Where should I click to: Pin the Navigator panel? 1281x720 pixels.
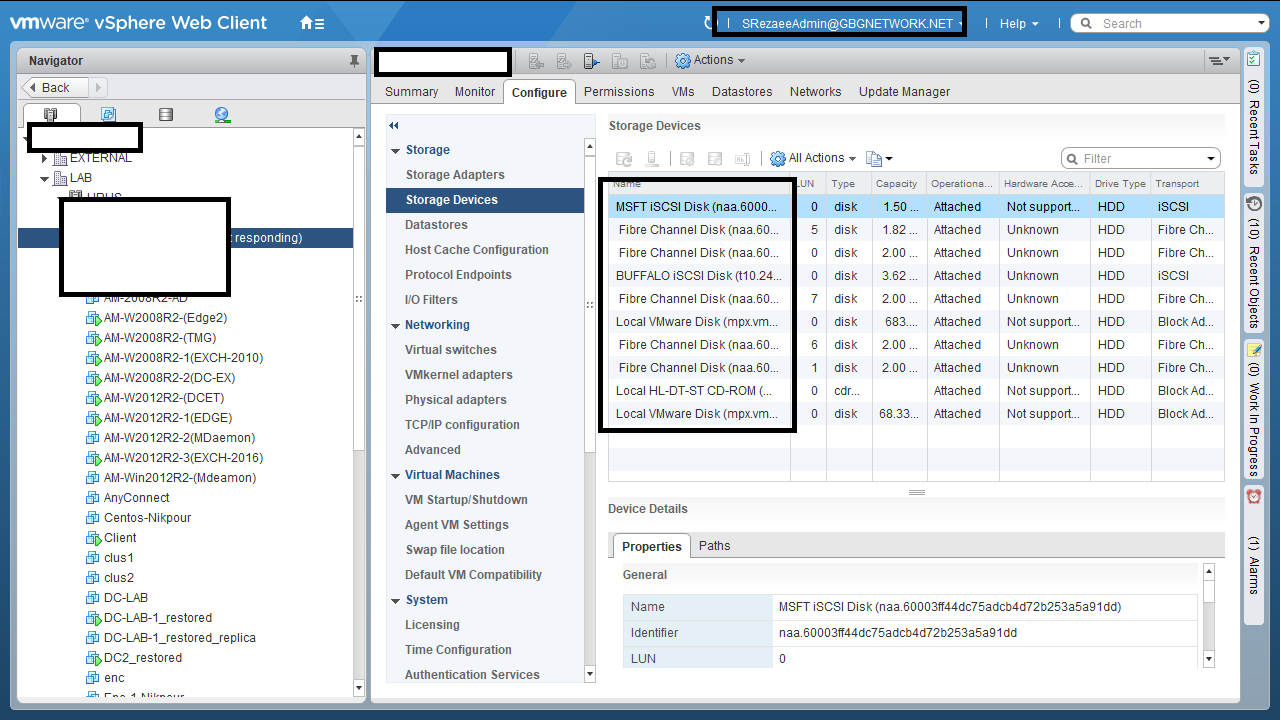pyautogui.click(x=354, y=61)
